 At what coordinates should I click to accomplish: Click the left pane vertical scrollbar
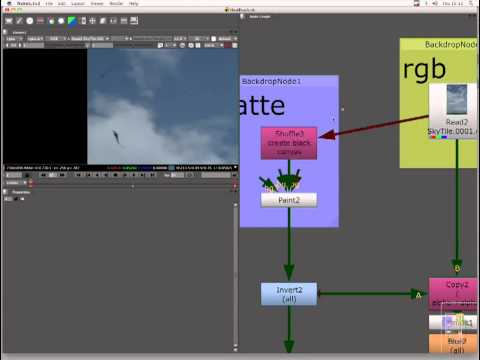(x=236, y=275)
